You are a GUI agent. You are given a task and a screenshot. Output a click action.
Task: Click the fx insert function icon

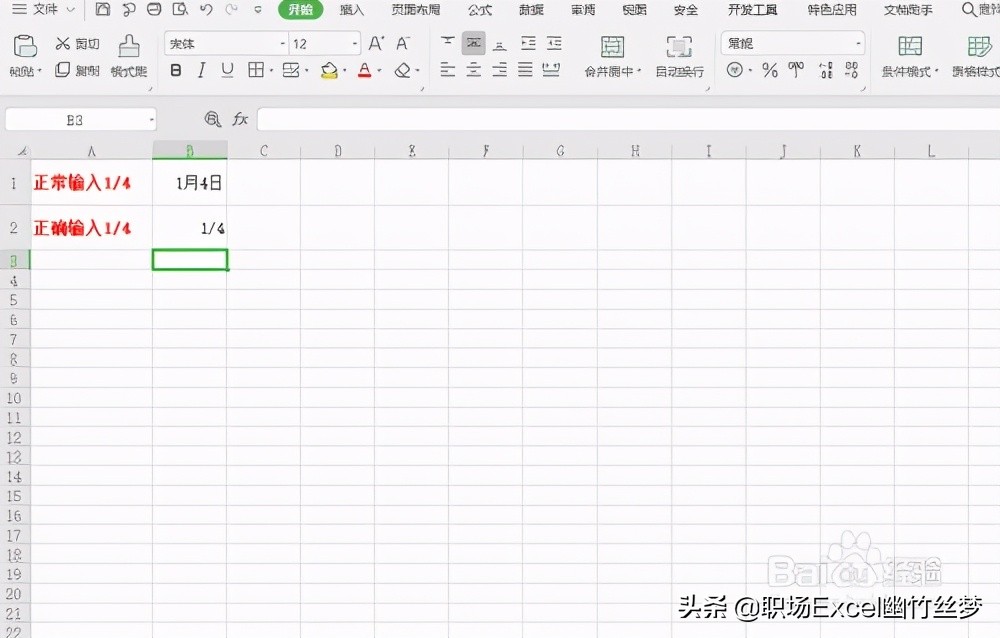pyautogui.click(x=240, y=119)
